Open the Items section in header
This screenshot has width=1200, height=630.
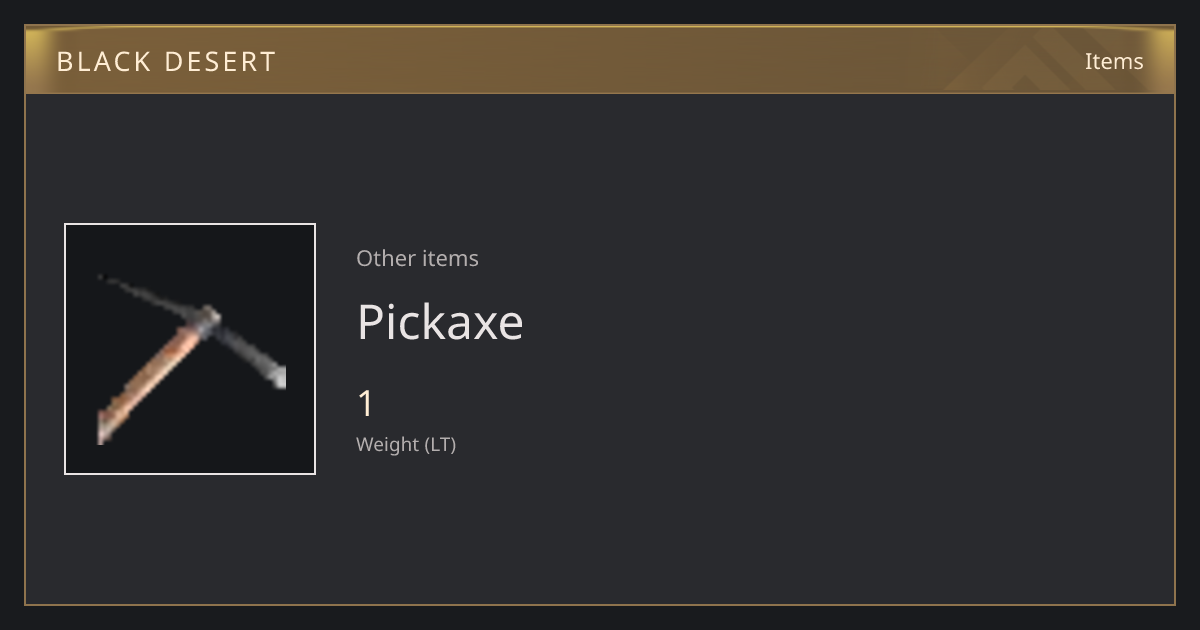point(1114,61)
